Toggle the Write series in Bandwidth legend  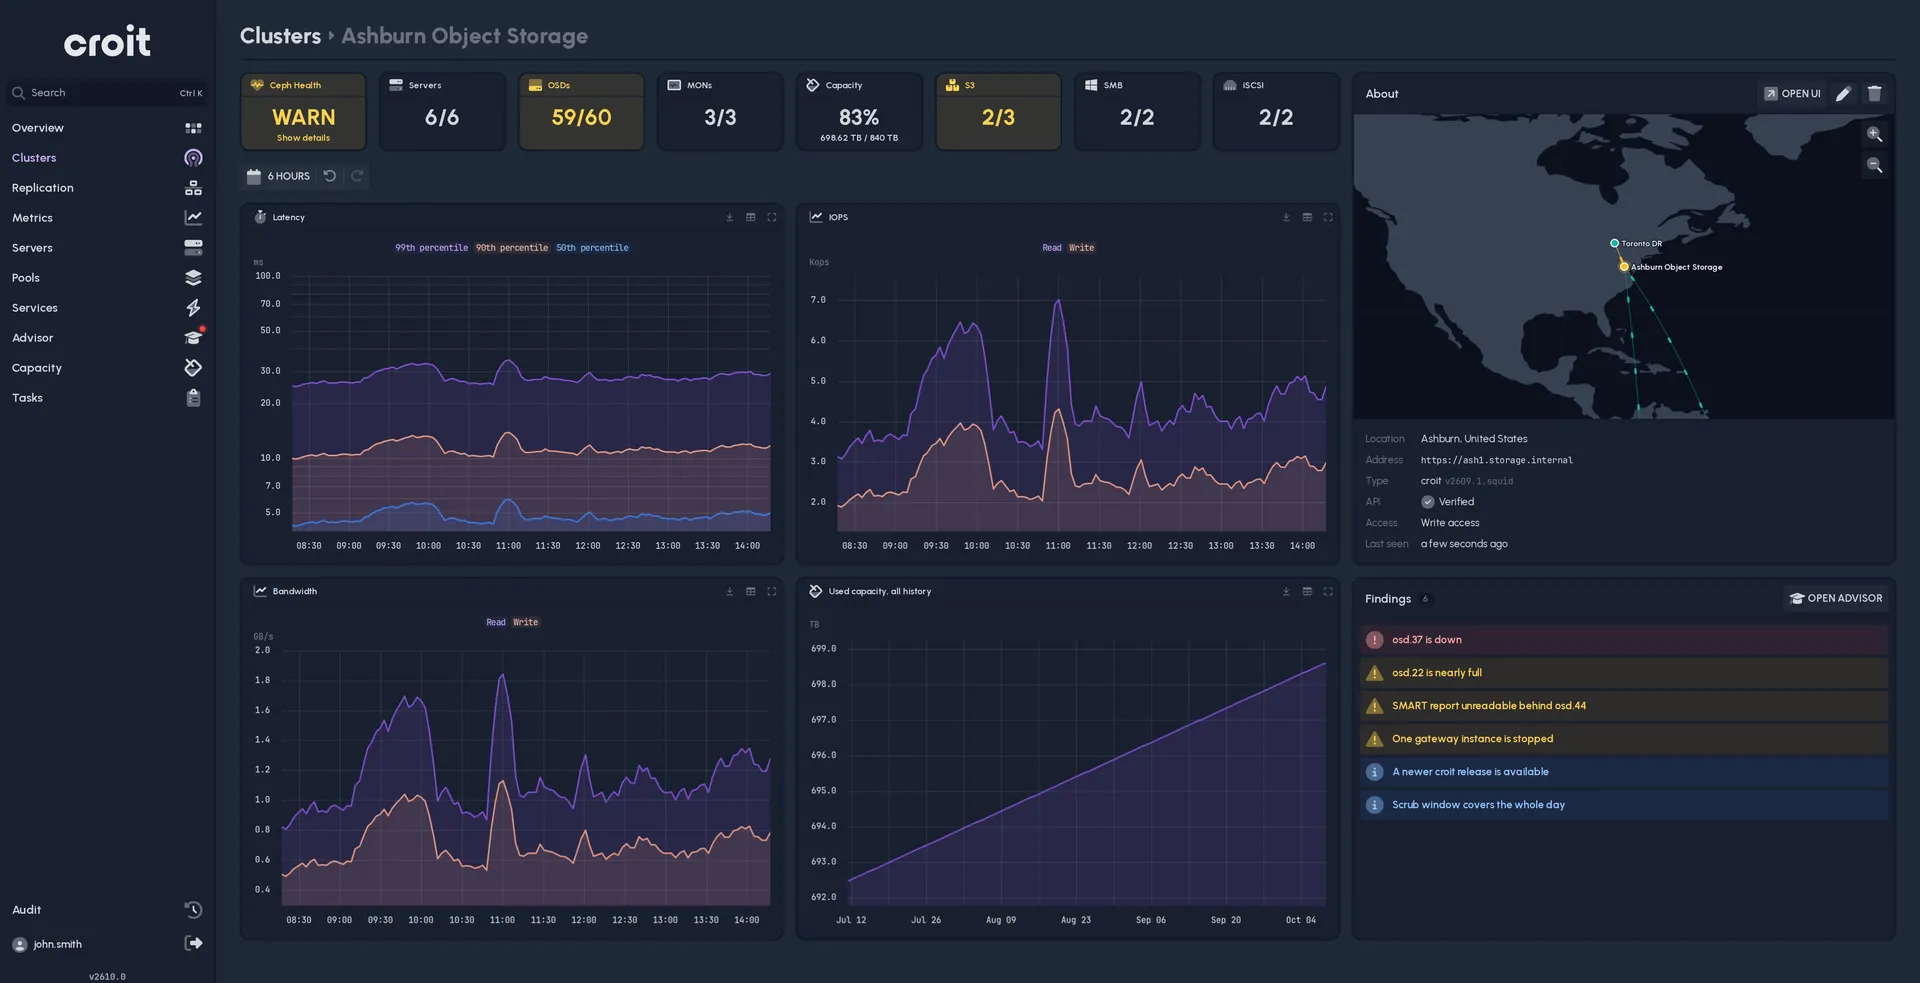tap(525, 622)
